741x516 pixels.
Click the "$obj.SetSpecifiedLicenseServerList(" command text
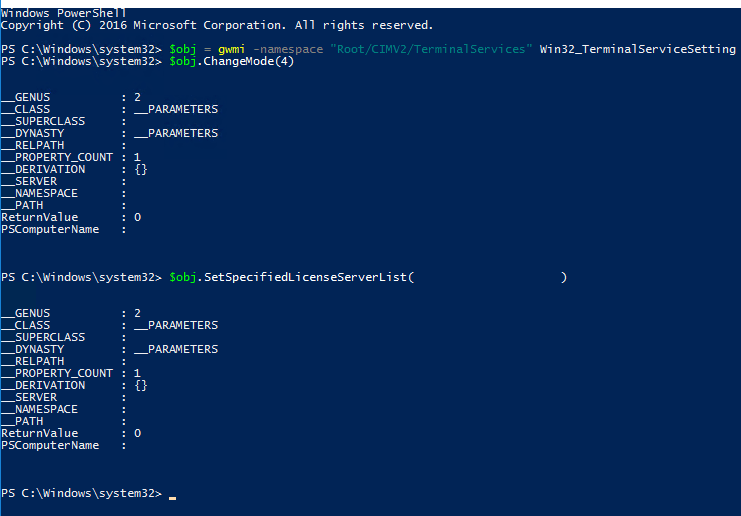[291, 277]
